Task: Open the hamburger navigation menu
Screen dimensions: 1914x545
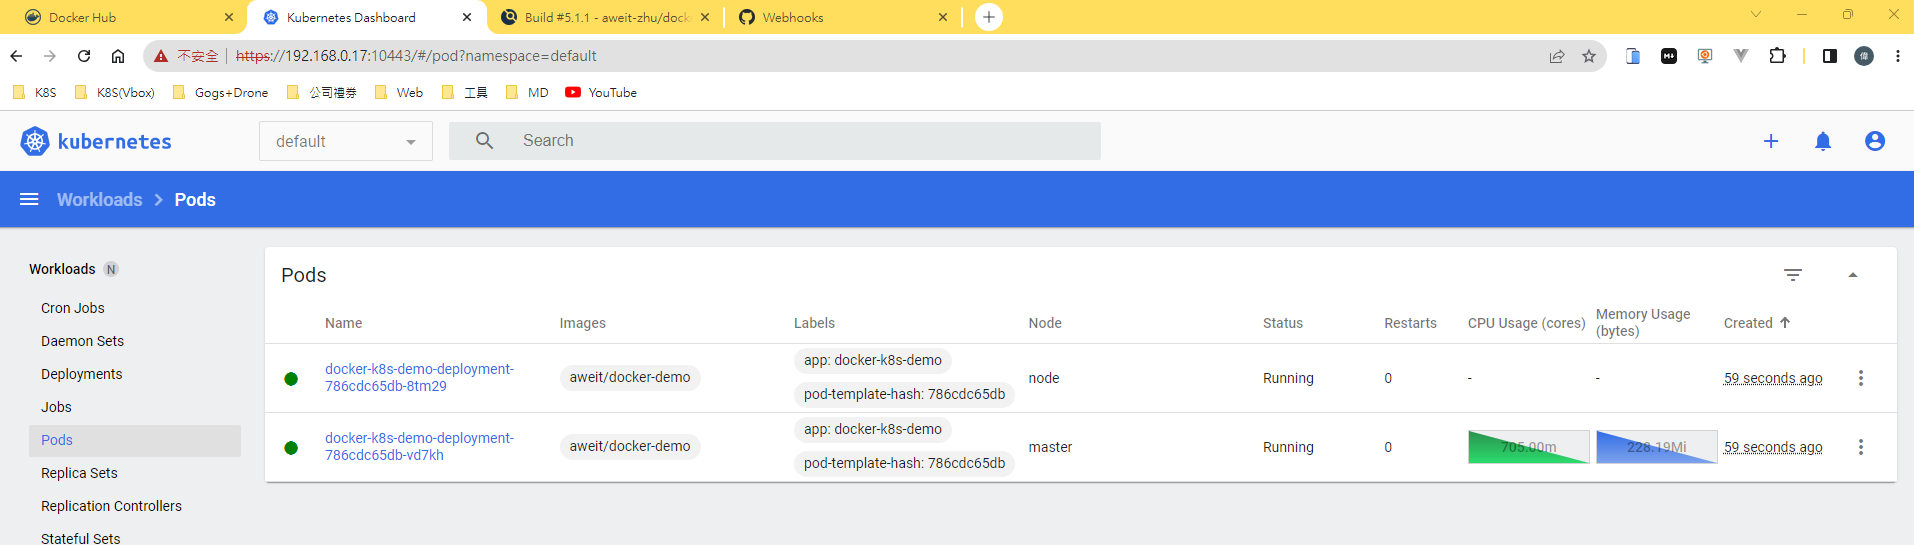Action: (x=29, y=199)
